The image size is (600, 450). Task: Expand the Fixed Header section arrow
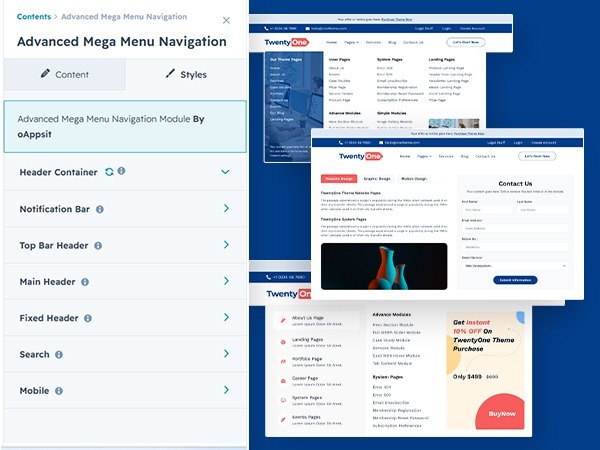[226, 317]
